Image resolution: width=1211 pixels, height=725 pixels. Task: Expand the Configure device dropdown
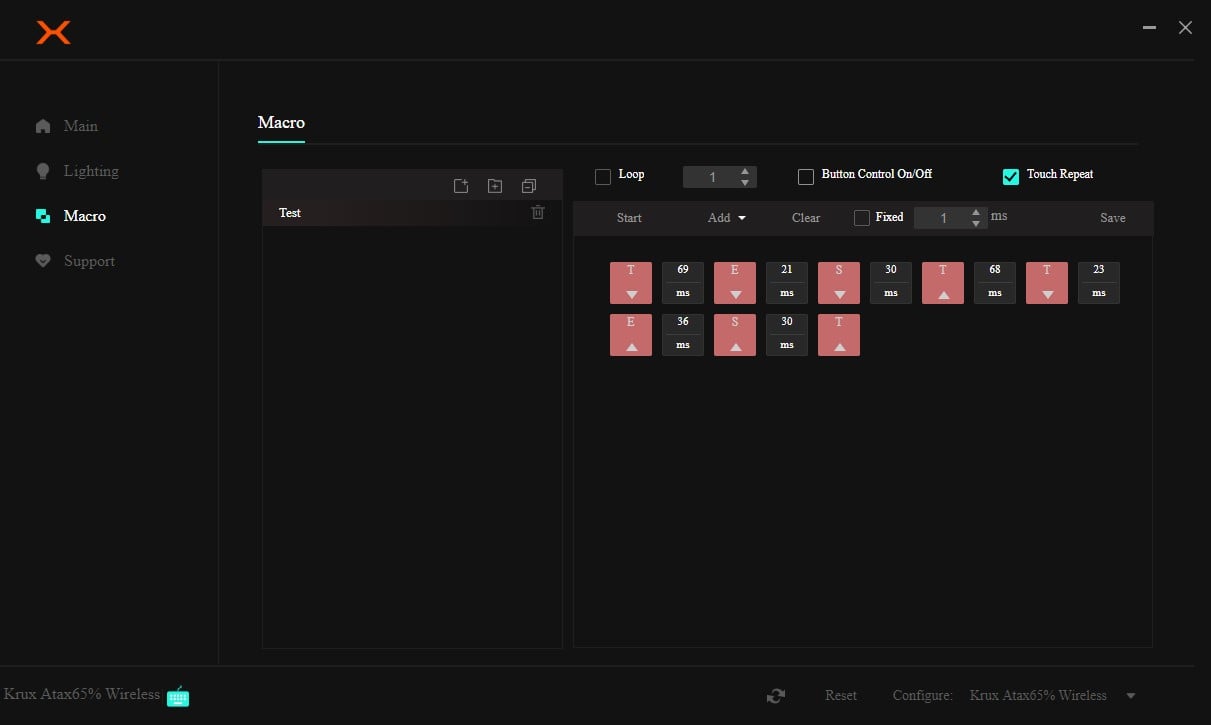pos(1131,696)
